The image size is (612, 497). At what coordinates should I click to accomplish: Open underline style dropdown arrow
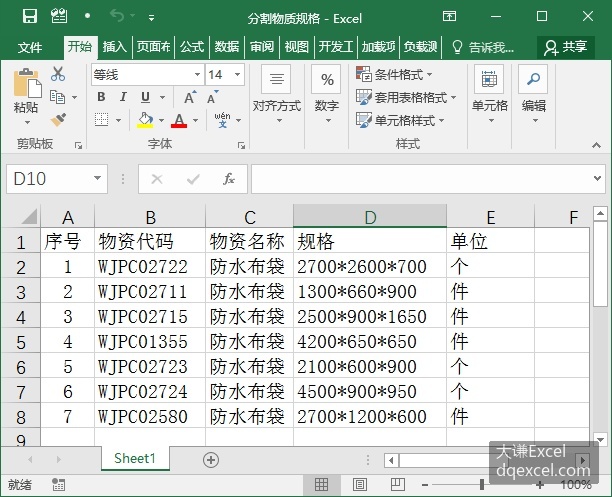click(x=162, y=97)
